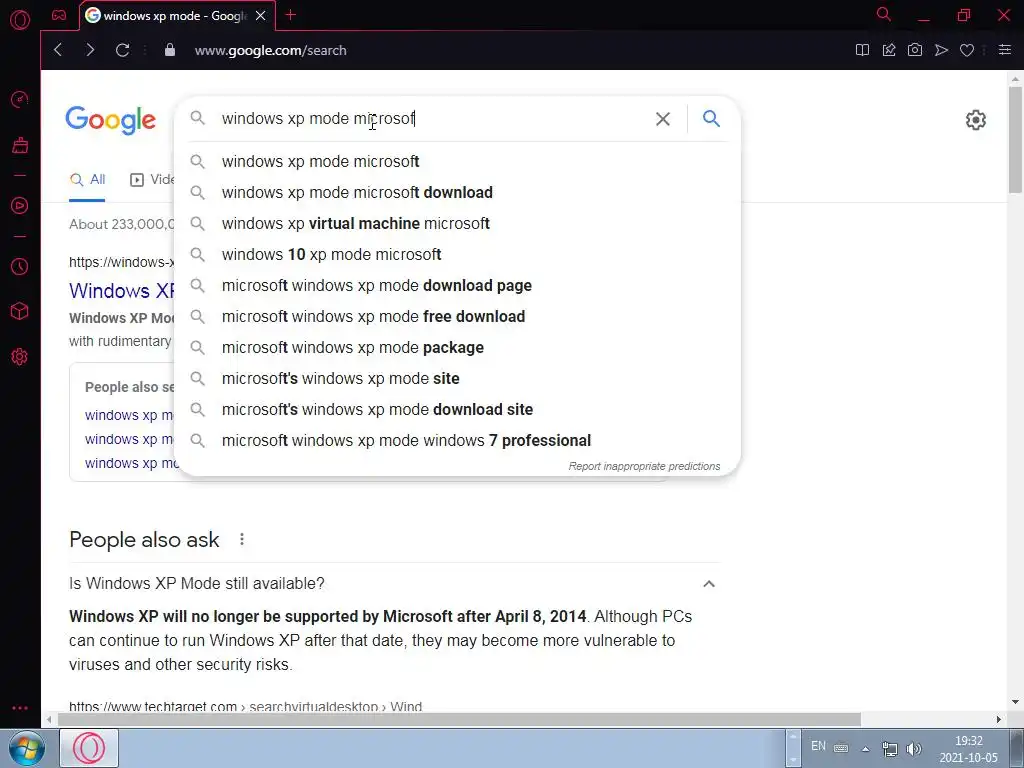Open sidebar three dots setup

20,708
